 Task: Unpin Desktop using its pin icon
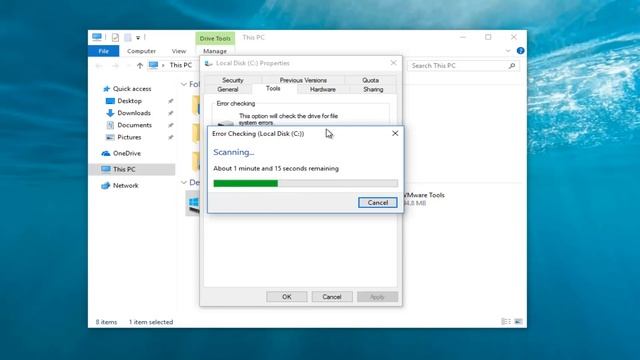coord(171,101)
